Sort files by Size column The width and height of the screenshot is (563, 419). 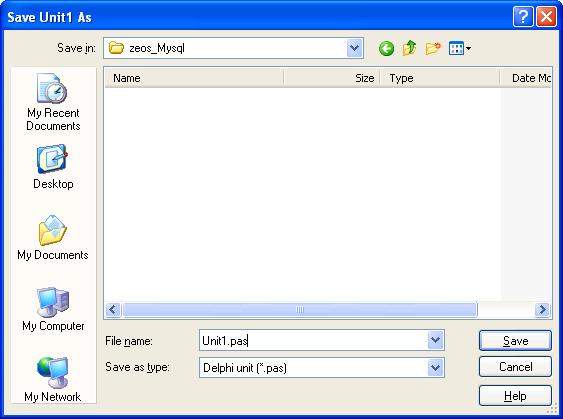tap(332, 78)
